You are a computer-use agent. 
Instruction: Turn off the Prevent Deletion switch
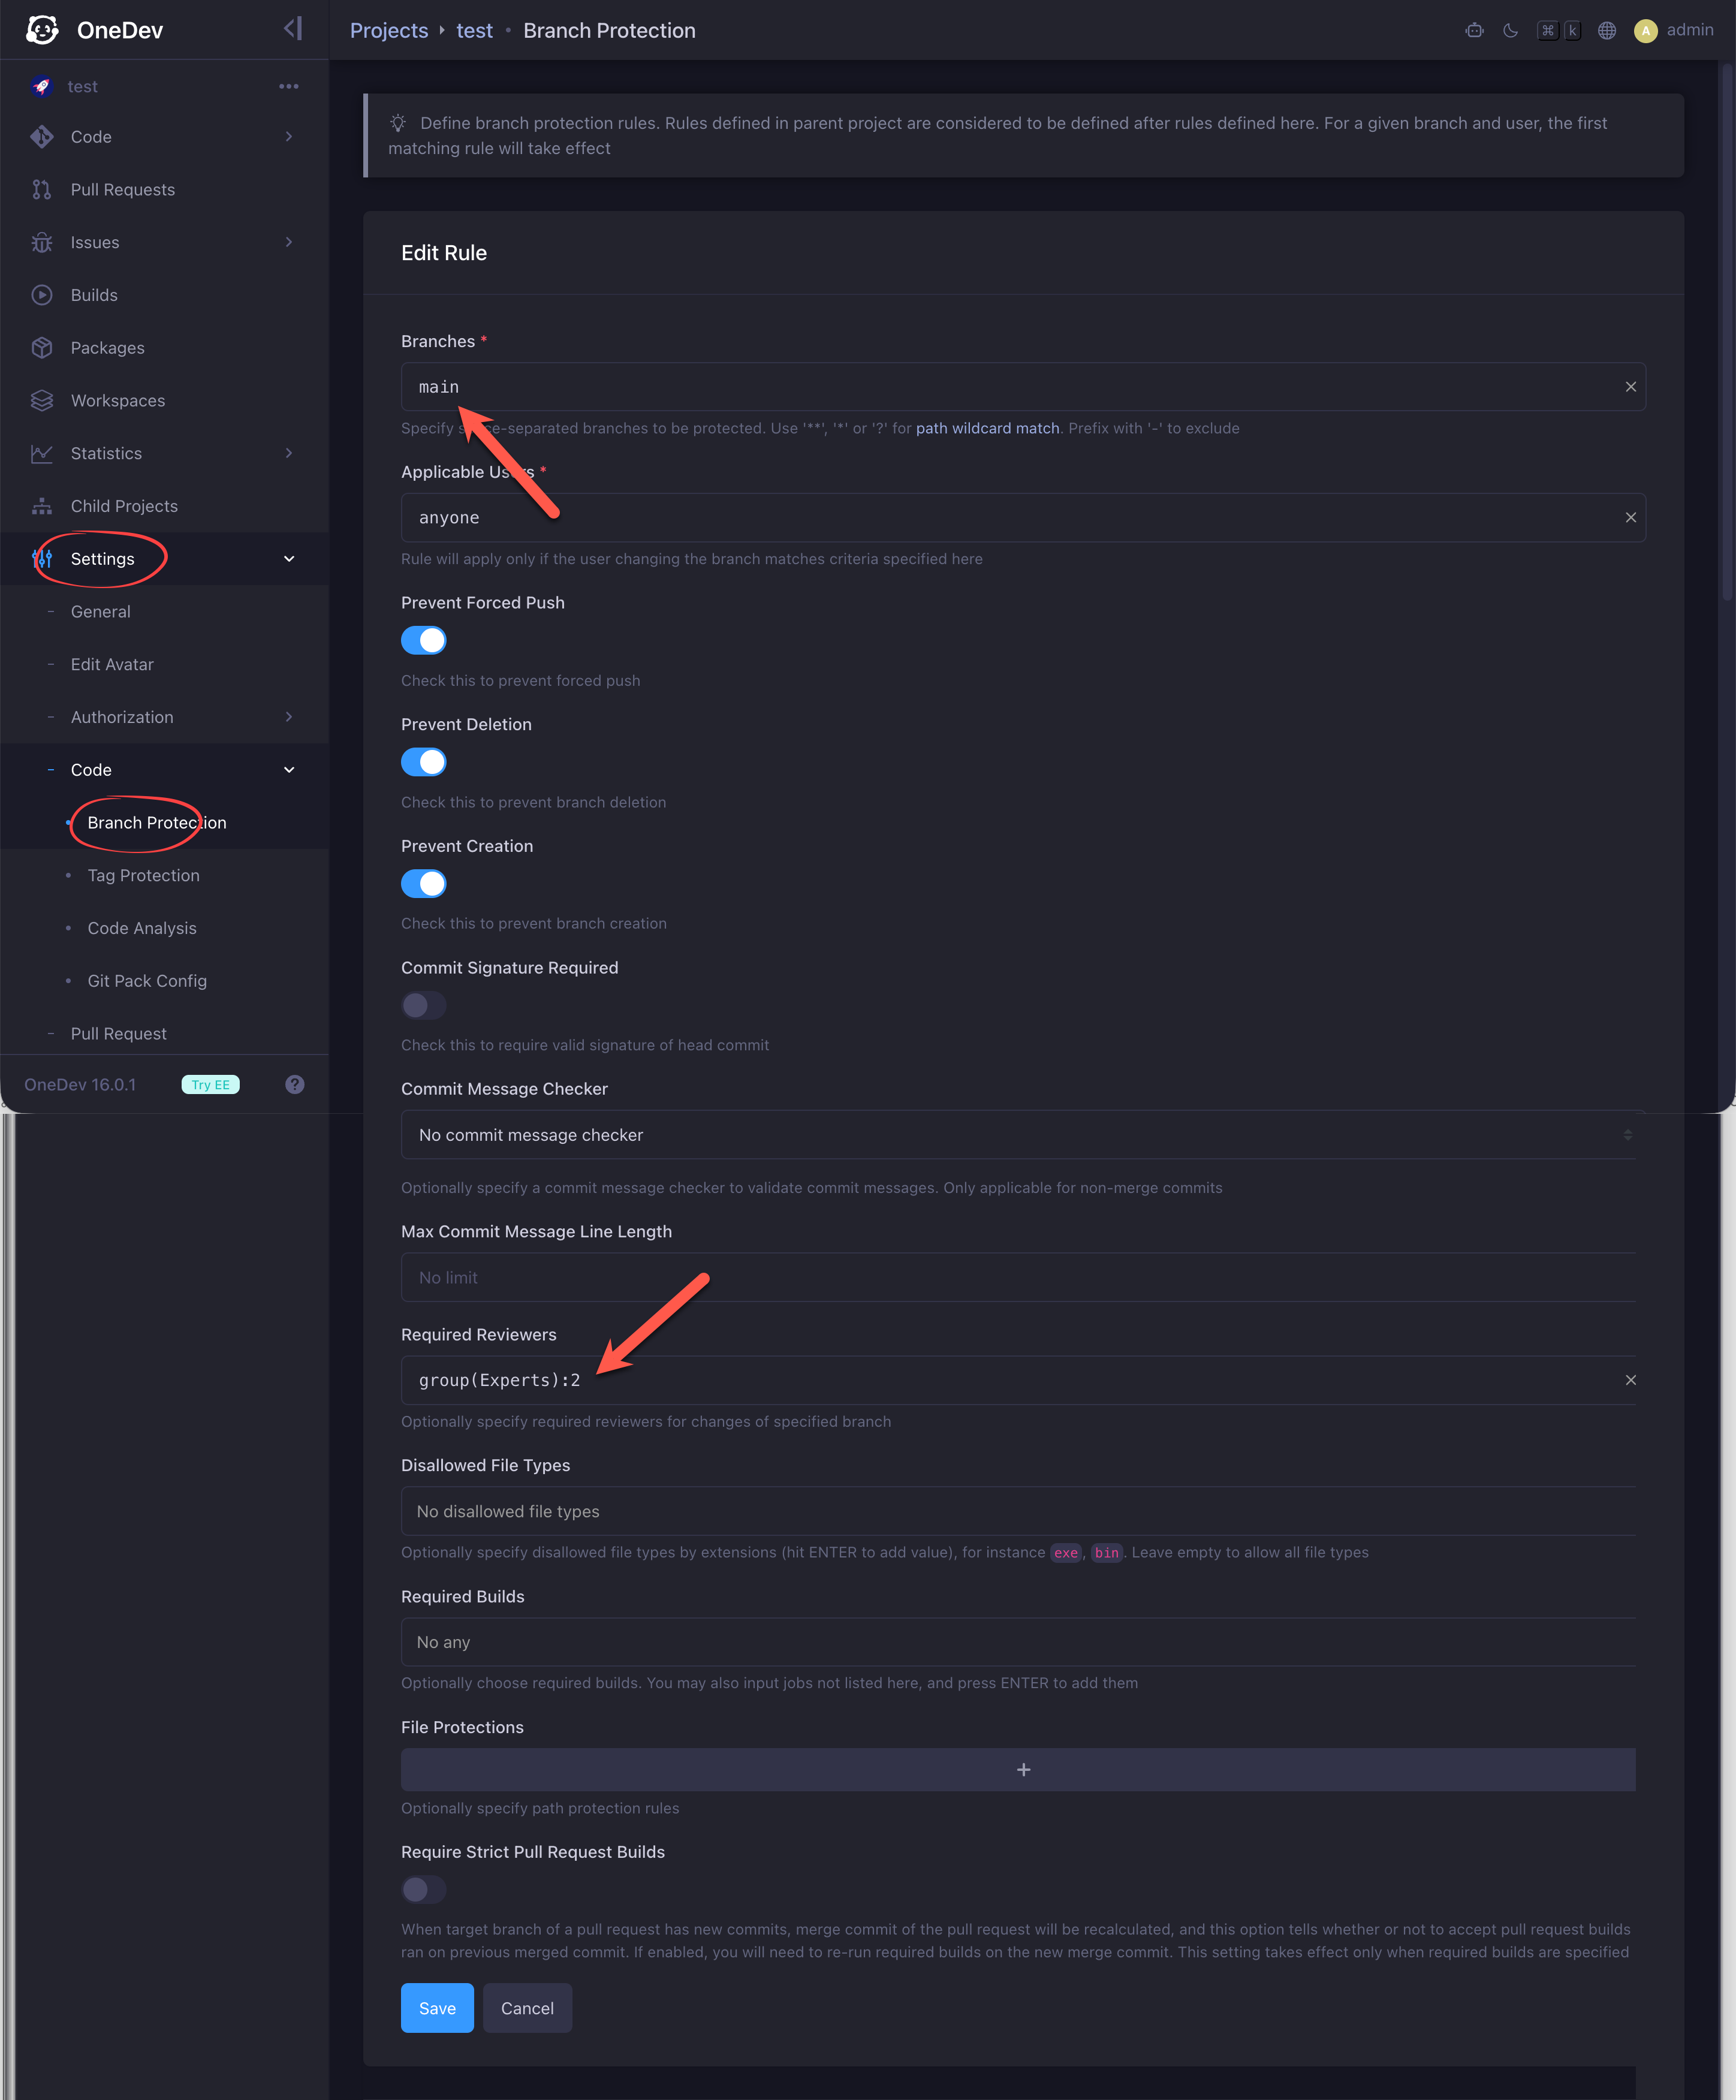coord(424,762)
